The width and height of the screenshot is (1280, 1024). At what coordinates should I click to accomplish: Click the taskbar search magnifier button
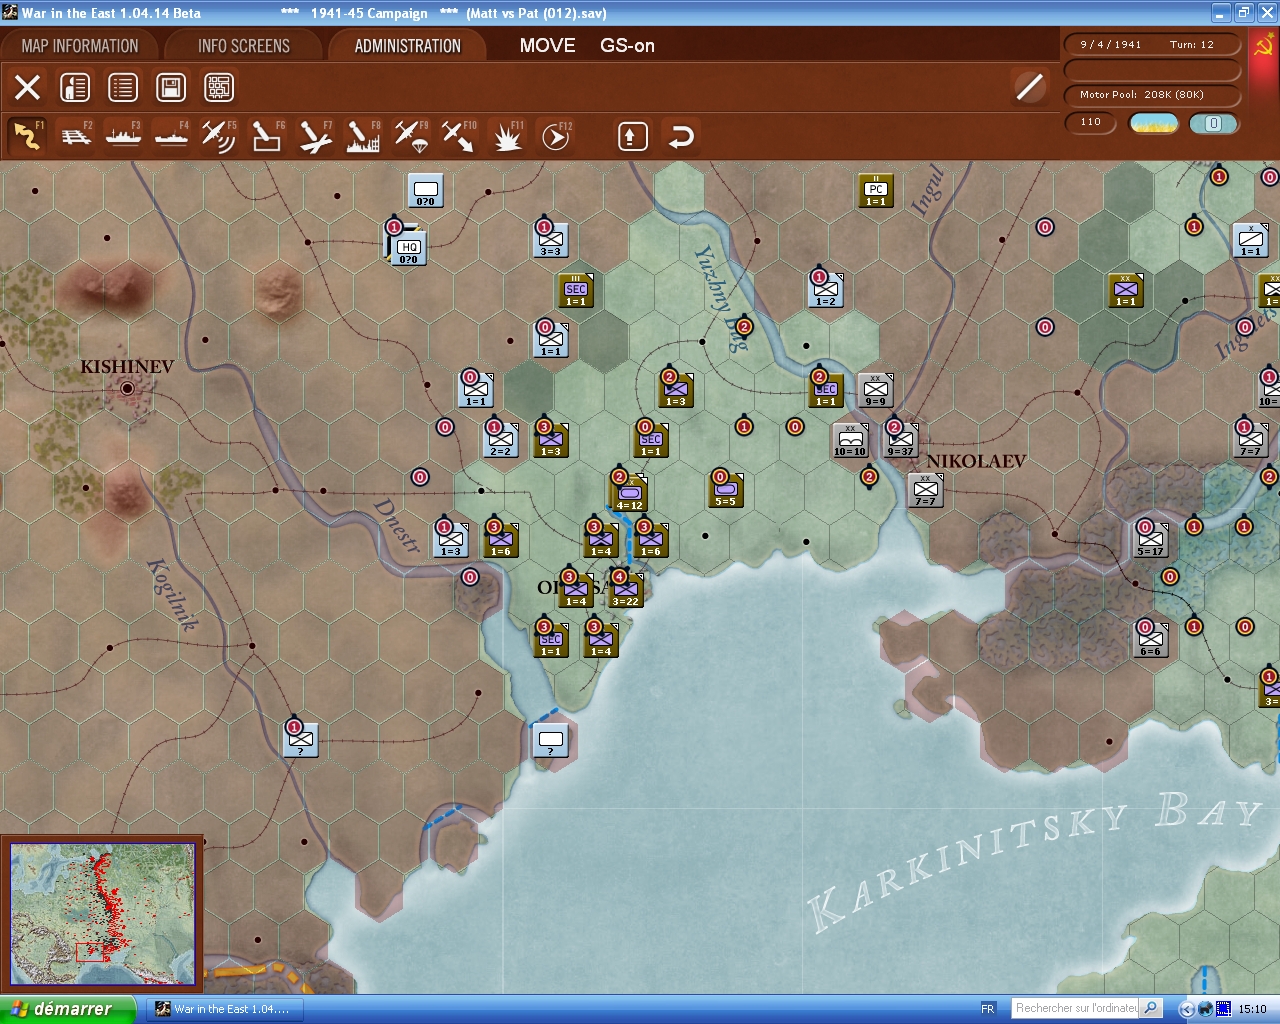tap(1151, 1008)
